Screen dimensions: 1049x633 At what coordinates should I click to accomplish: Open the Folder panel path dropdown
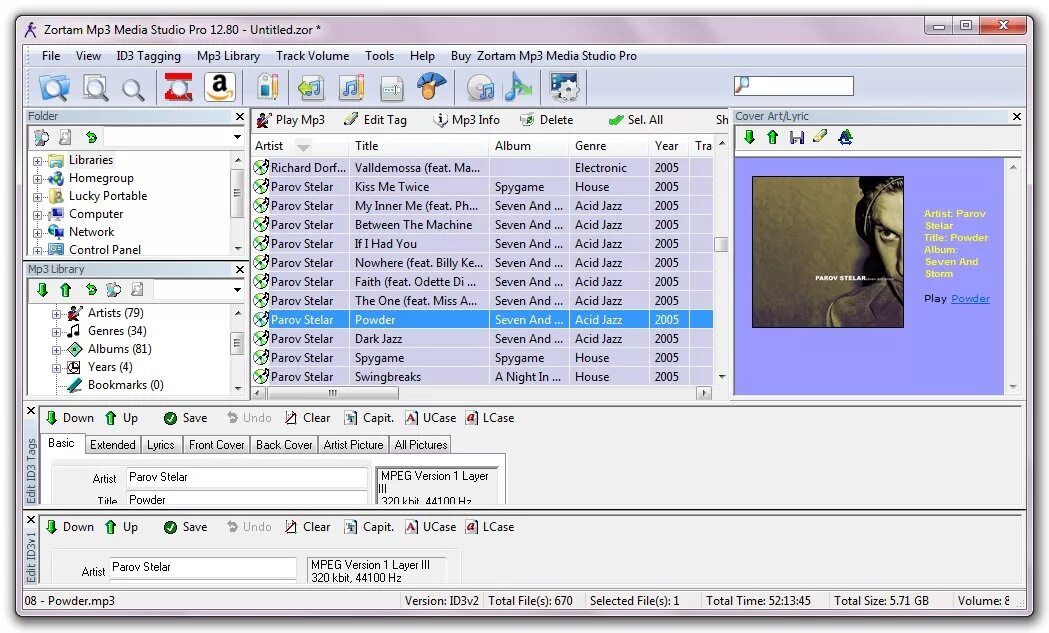[237, 137]
